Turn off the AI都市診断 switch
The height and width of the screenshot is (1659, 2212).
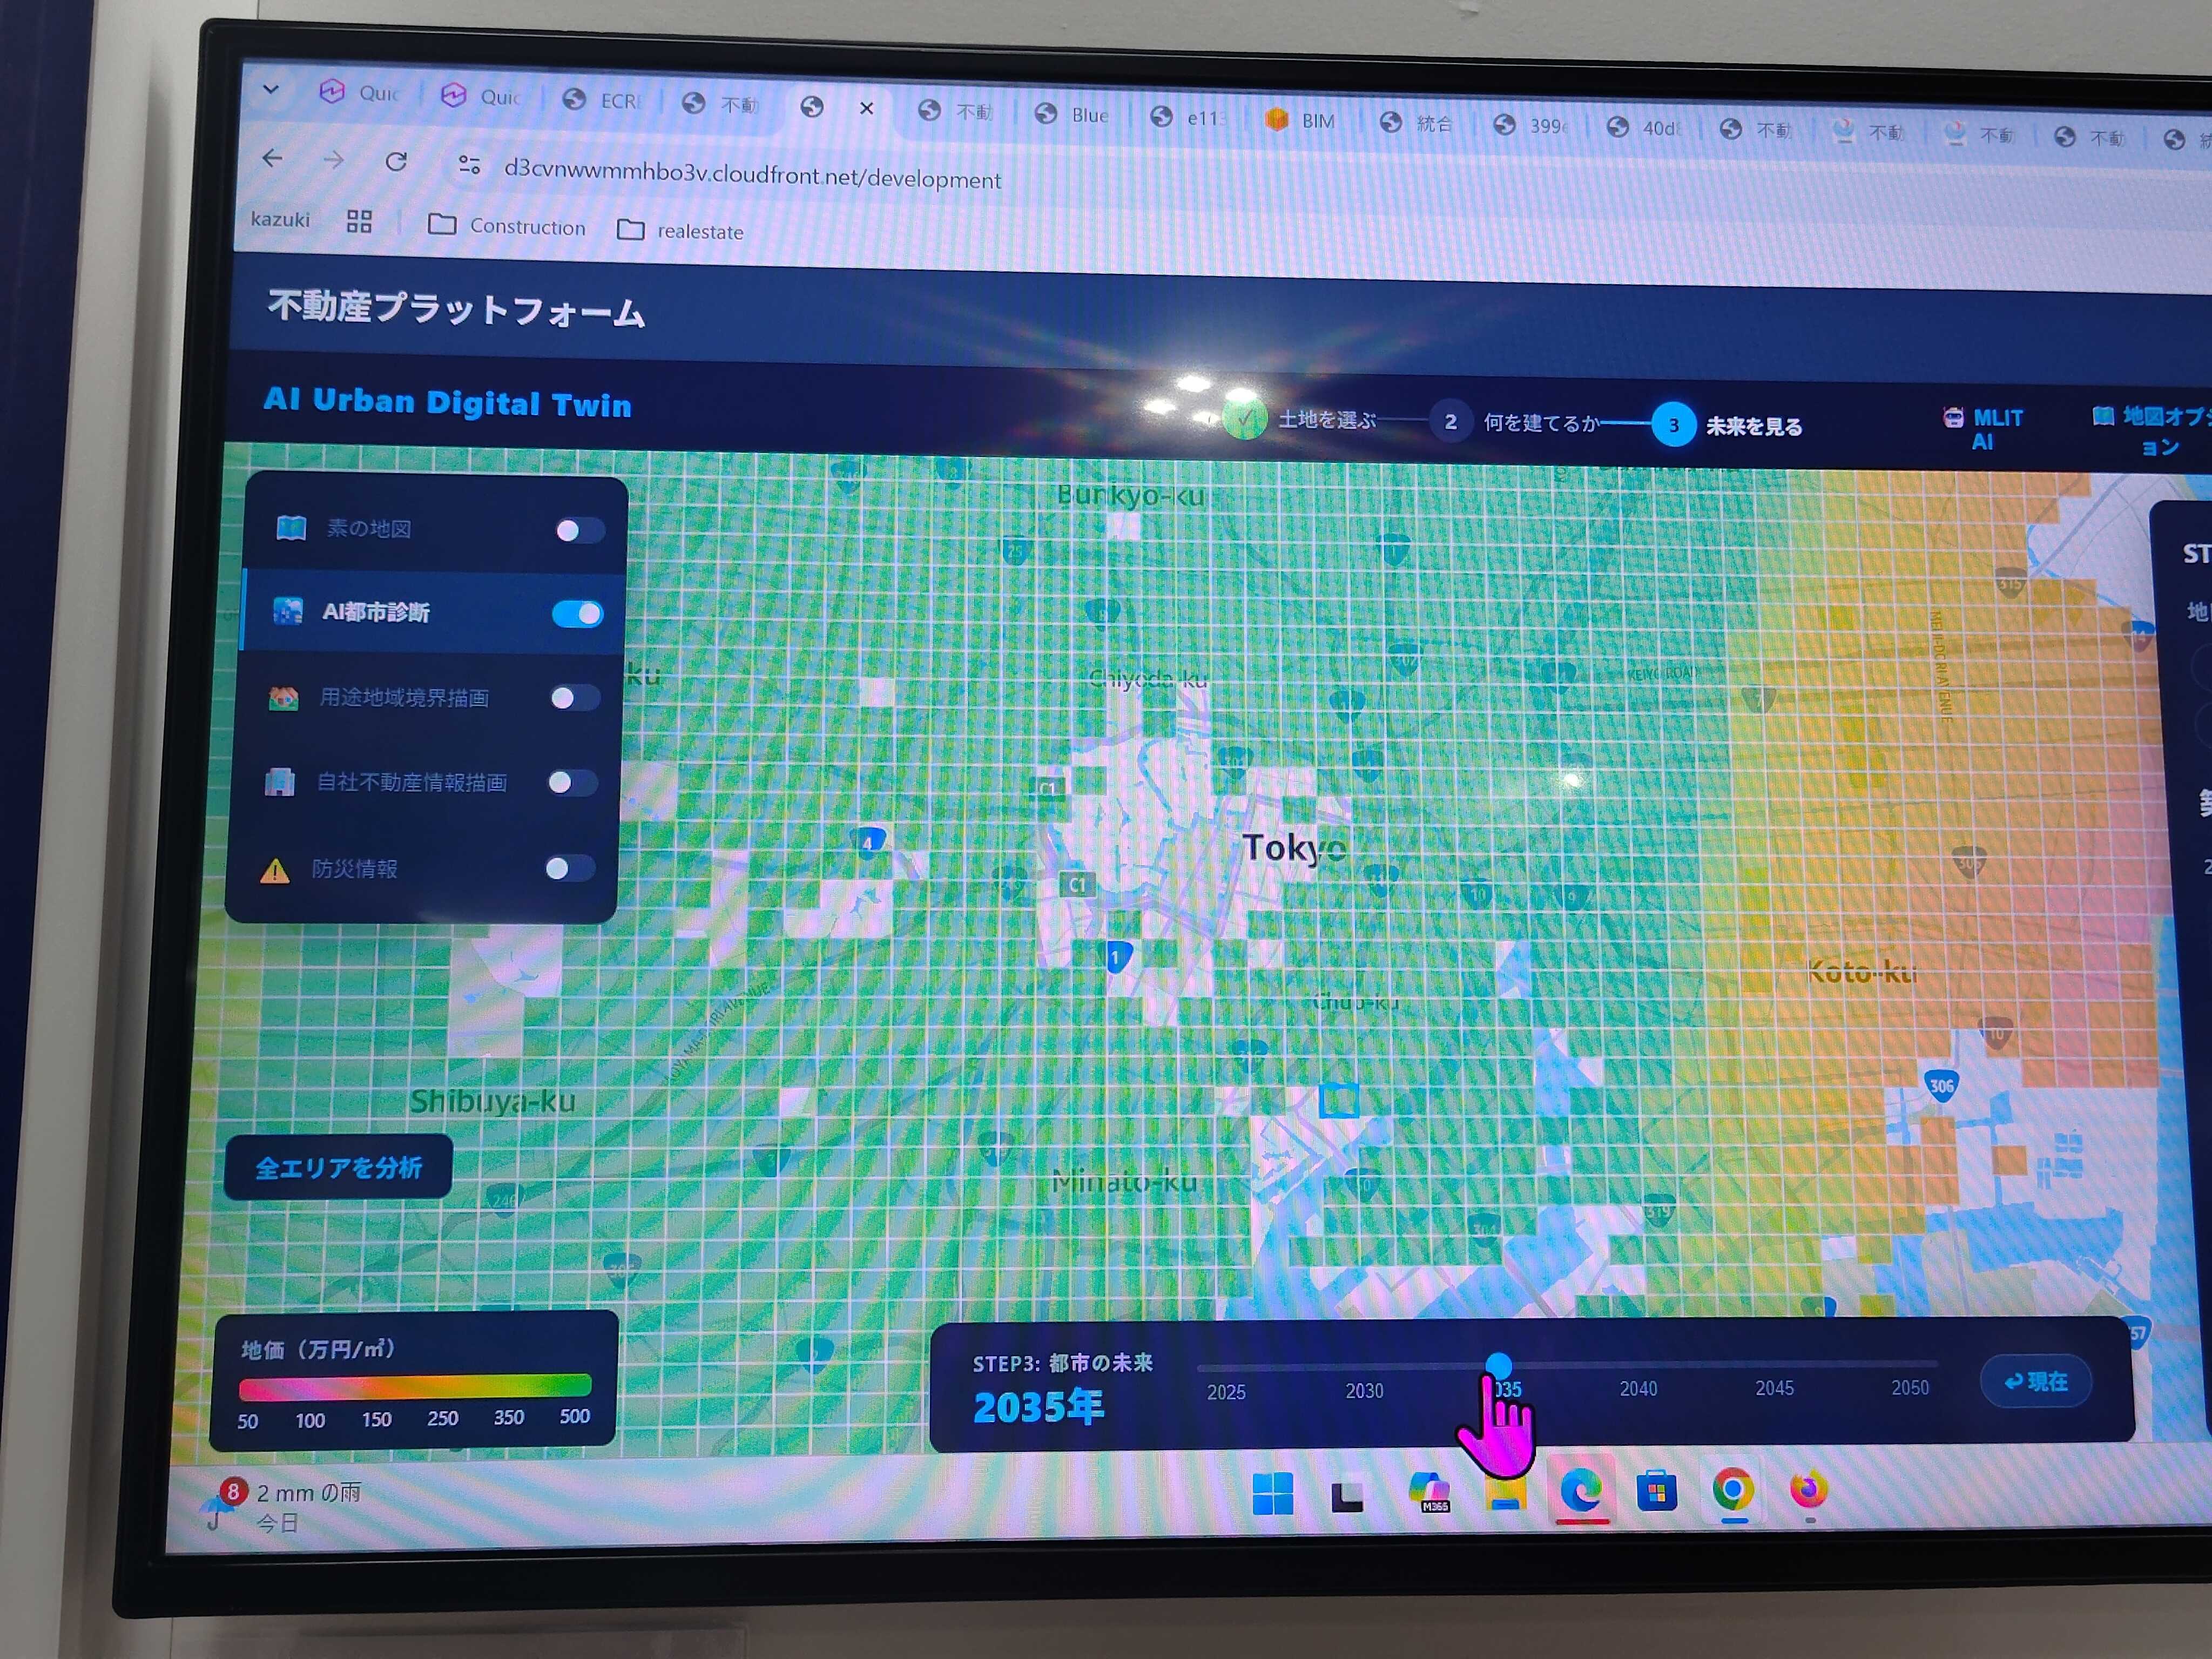pos(577,613)
